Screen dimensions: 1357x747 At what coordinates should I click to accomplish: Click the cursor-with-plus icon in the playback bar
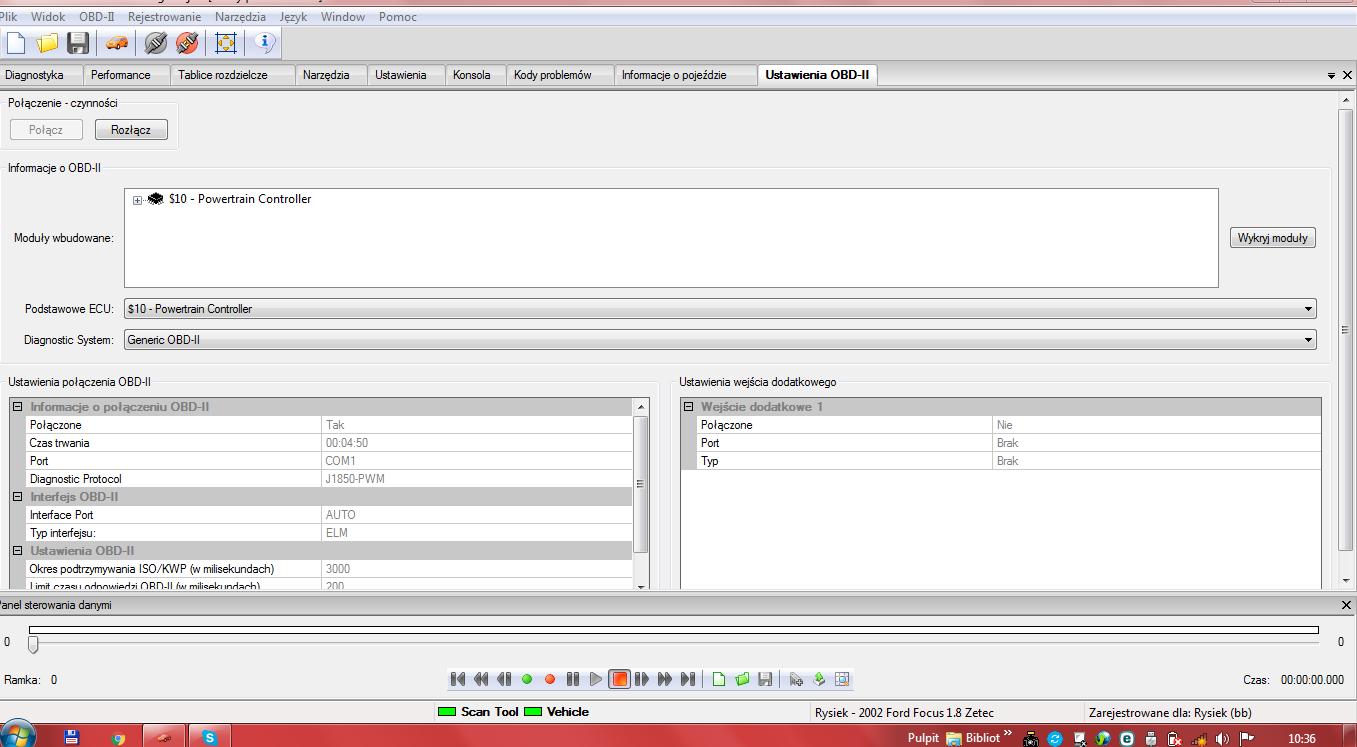(796, 679)
